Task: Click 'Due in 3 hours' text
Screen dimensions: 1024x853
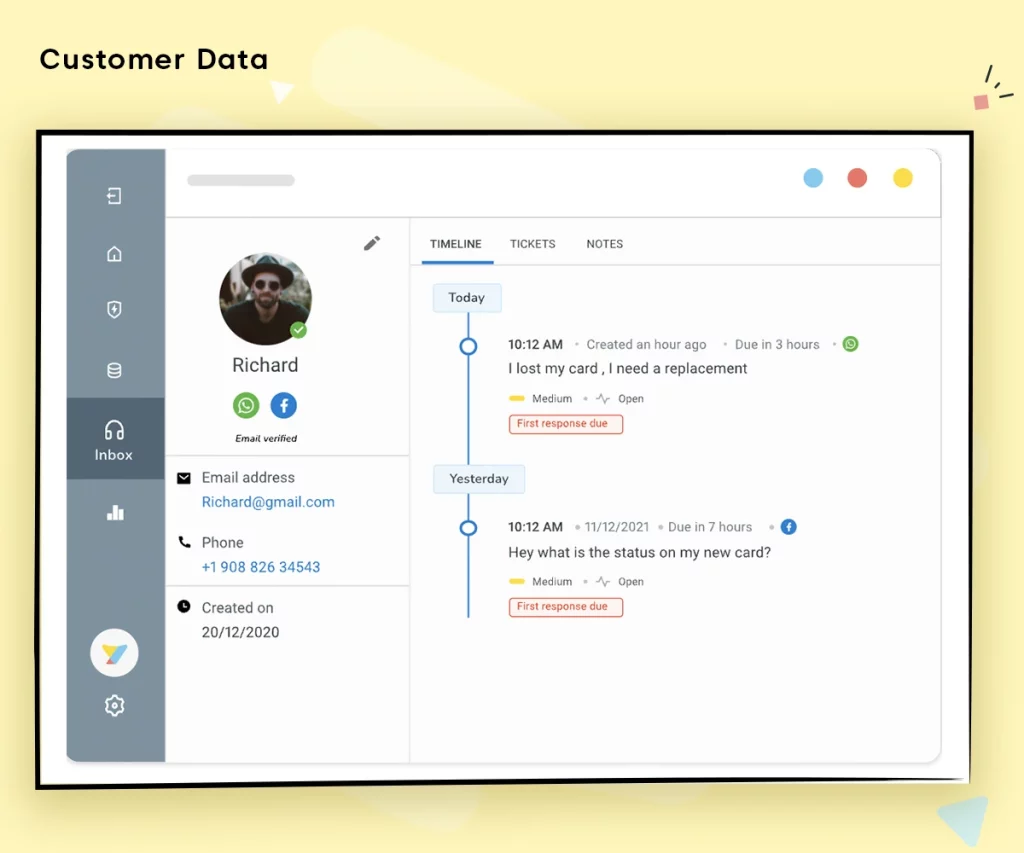Action: (x=777, y=344)
